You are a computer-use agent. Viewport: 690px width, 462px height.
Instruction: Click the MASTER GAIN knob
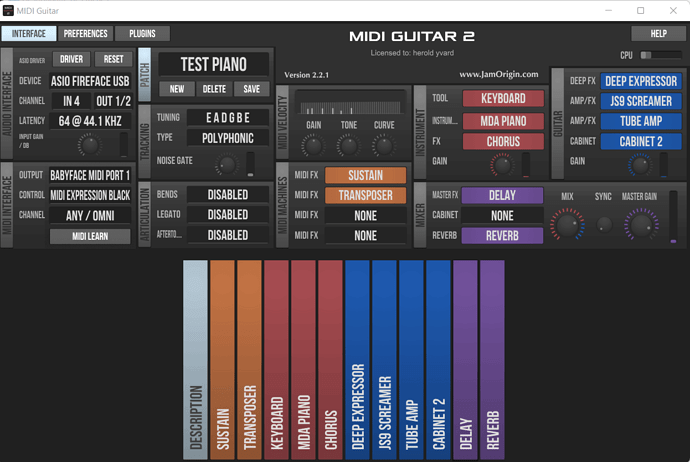pyautogui.click(x=641, y=224)
